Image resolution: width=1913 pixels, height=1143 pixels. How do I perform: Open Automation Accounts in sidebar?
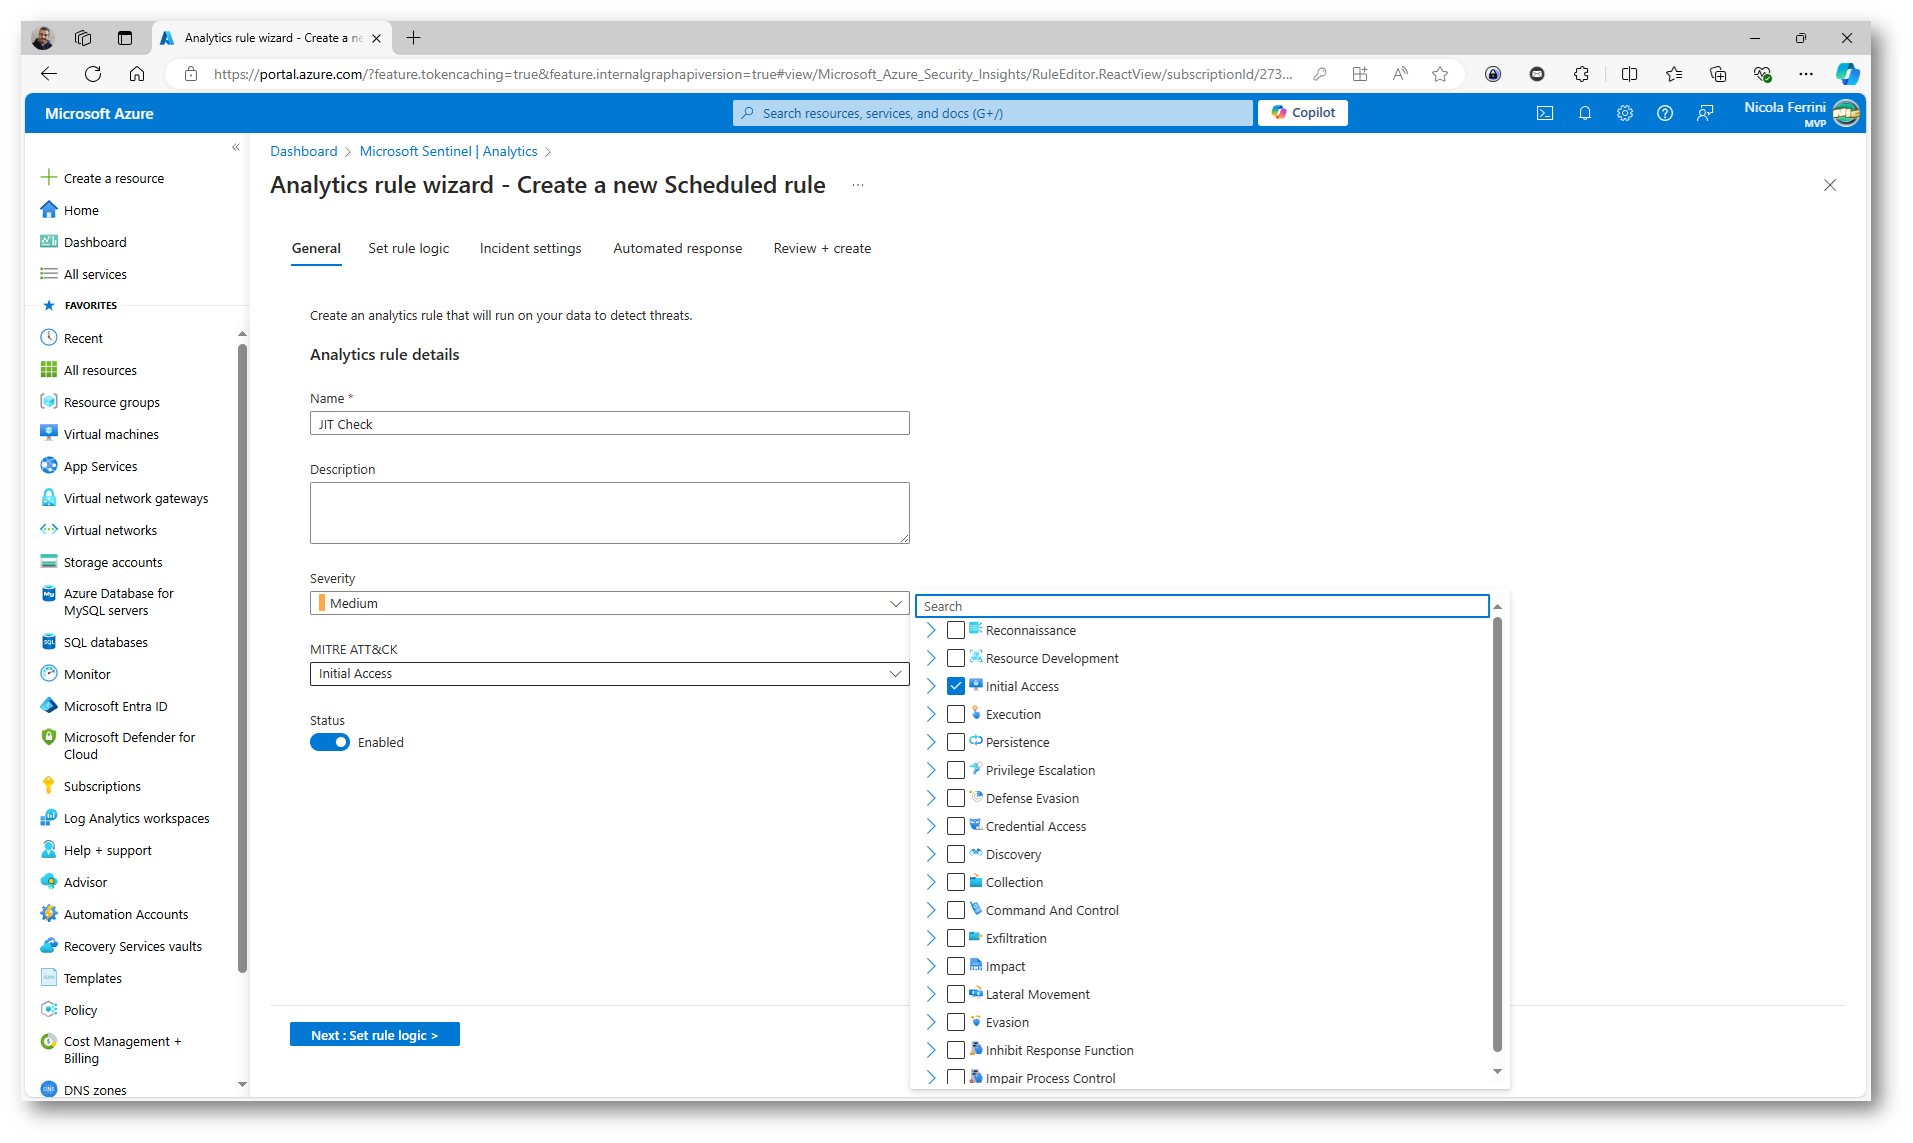coord(125,914)
